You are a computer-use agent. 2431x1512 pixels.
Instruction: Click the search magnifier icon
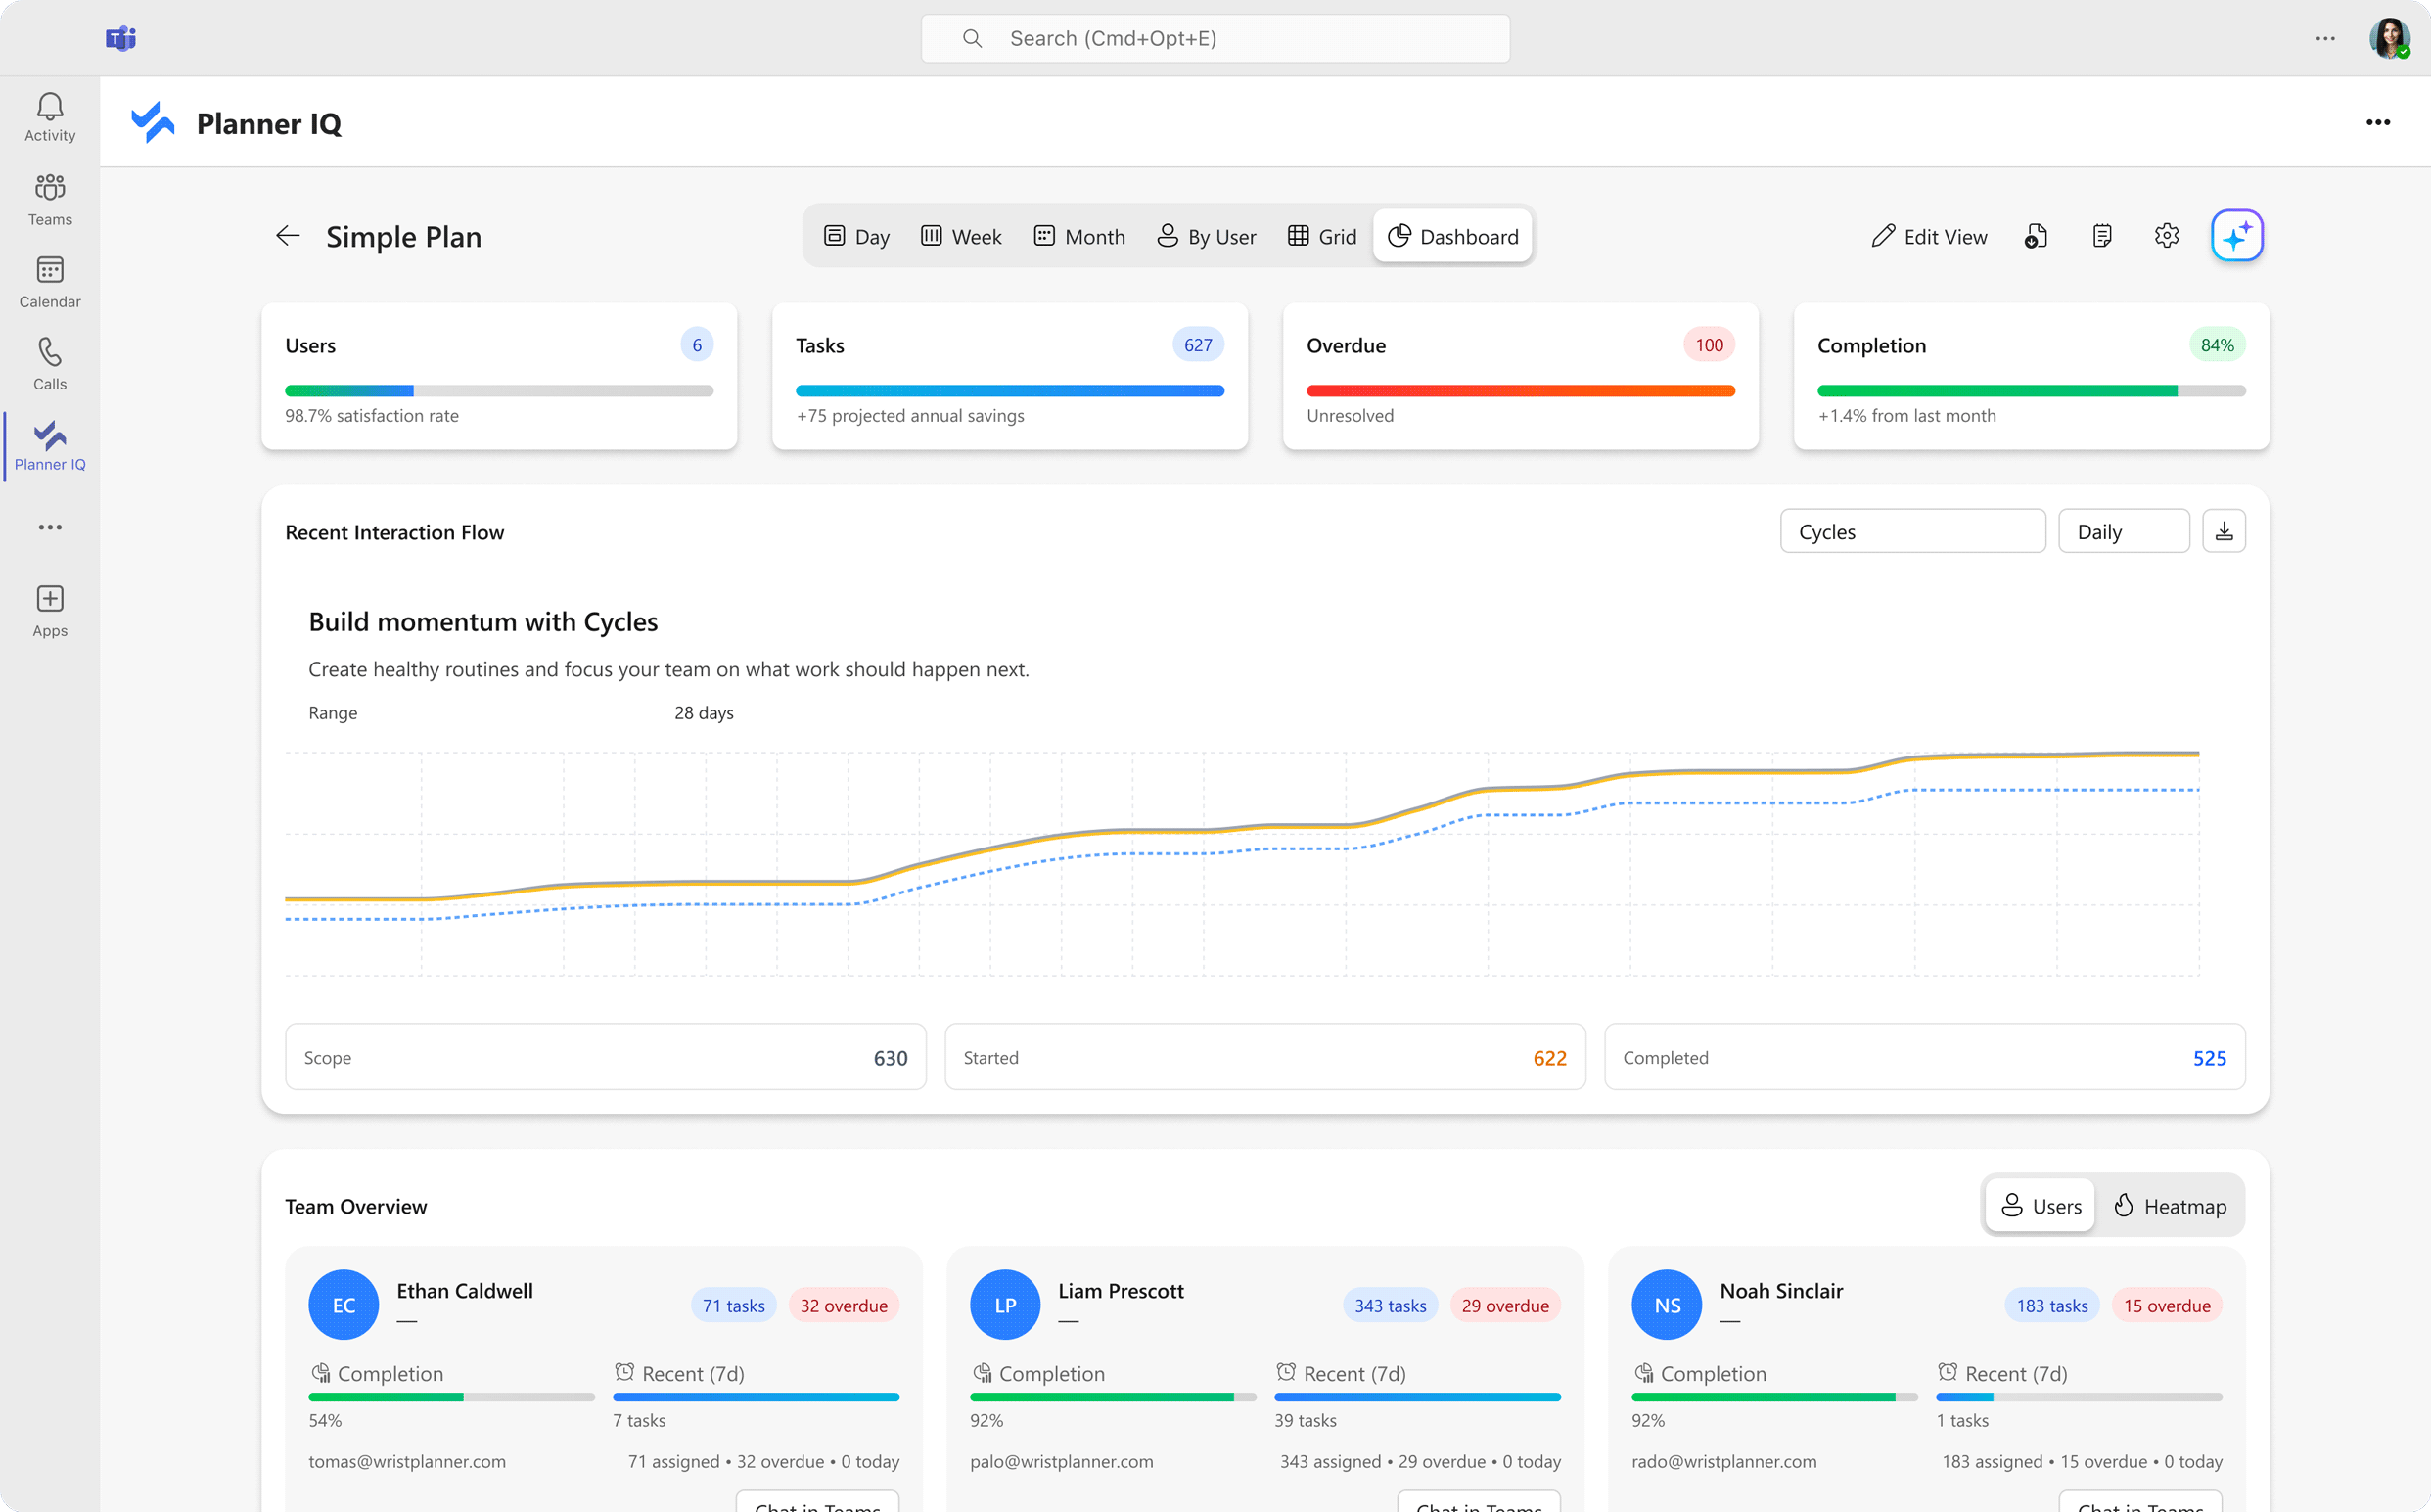coord(972,38)
